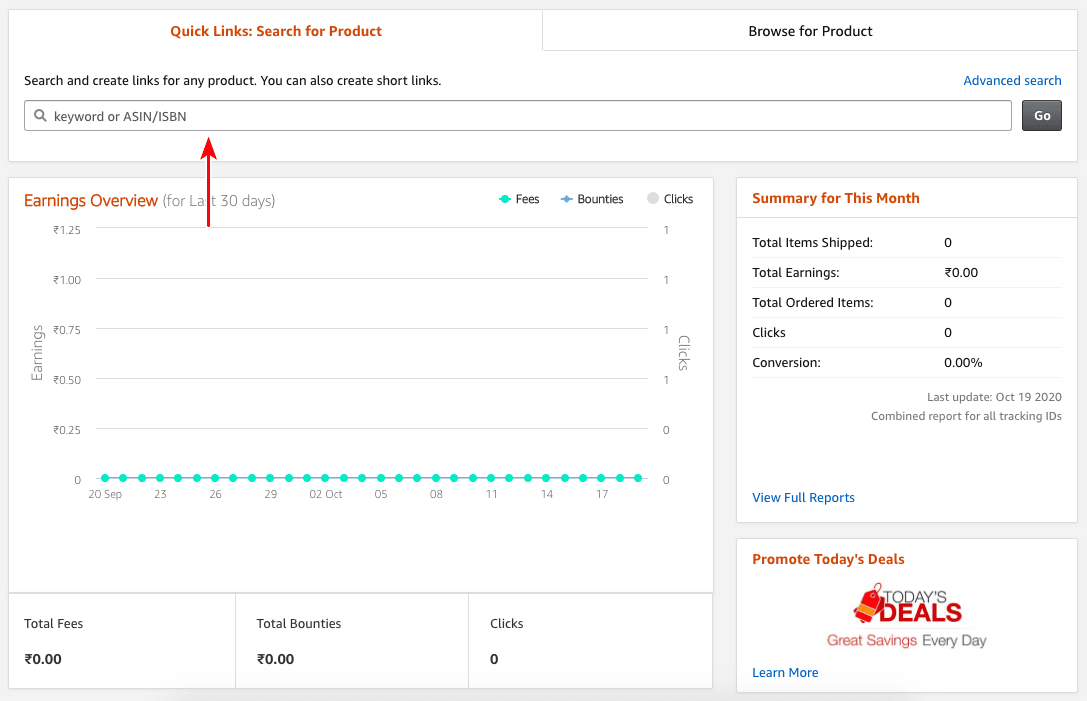Toggle the Clicks legend marker
This screenshot has height=701, width=1087.
pos(652,198)
